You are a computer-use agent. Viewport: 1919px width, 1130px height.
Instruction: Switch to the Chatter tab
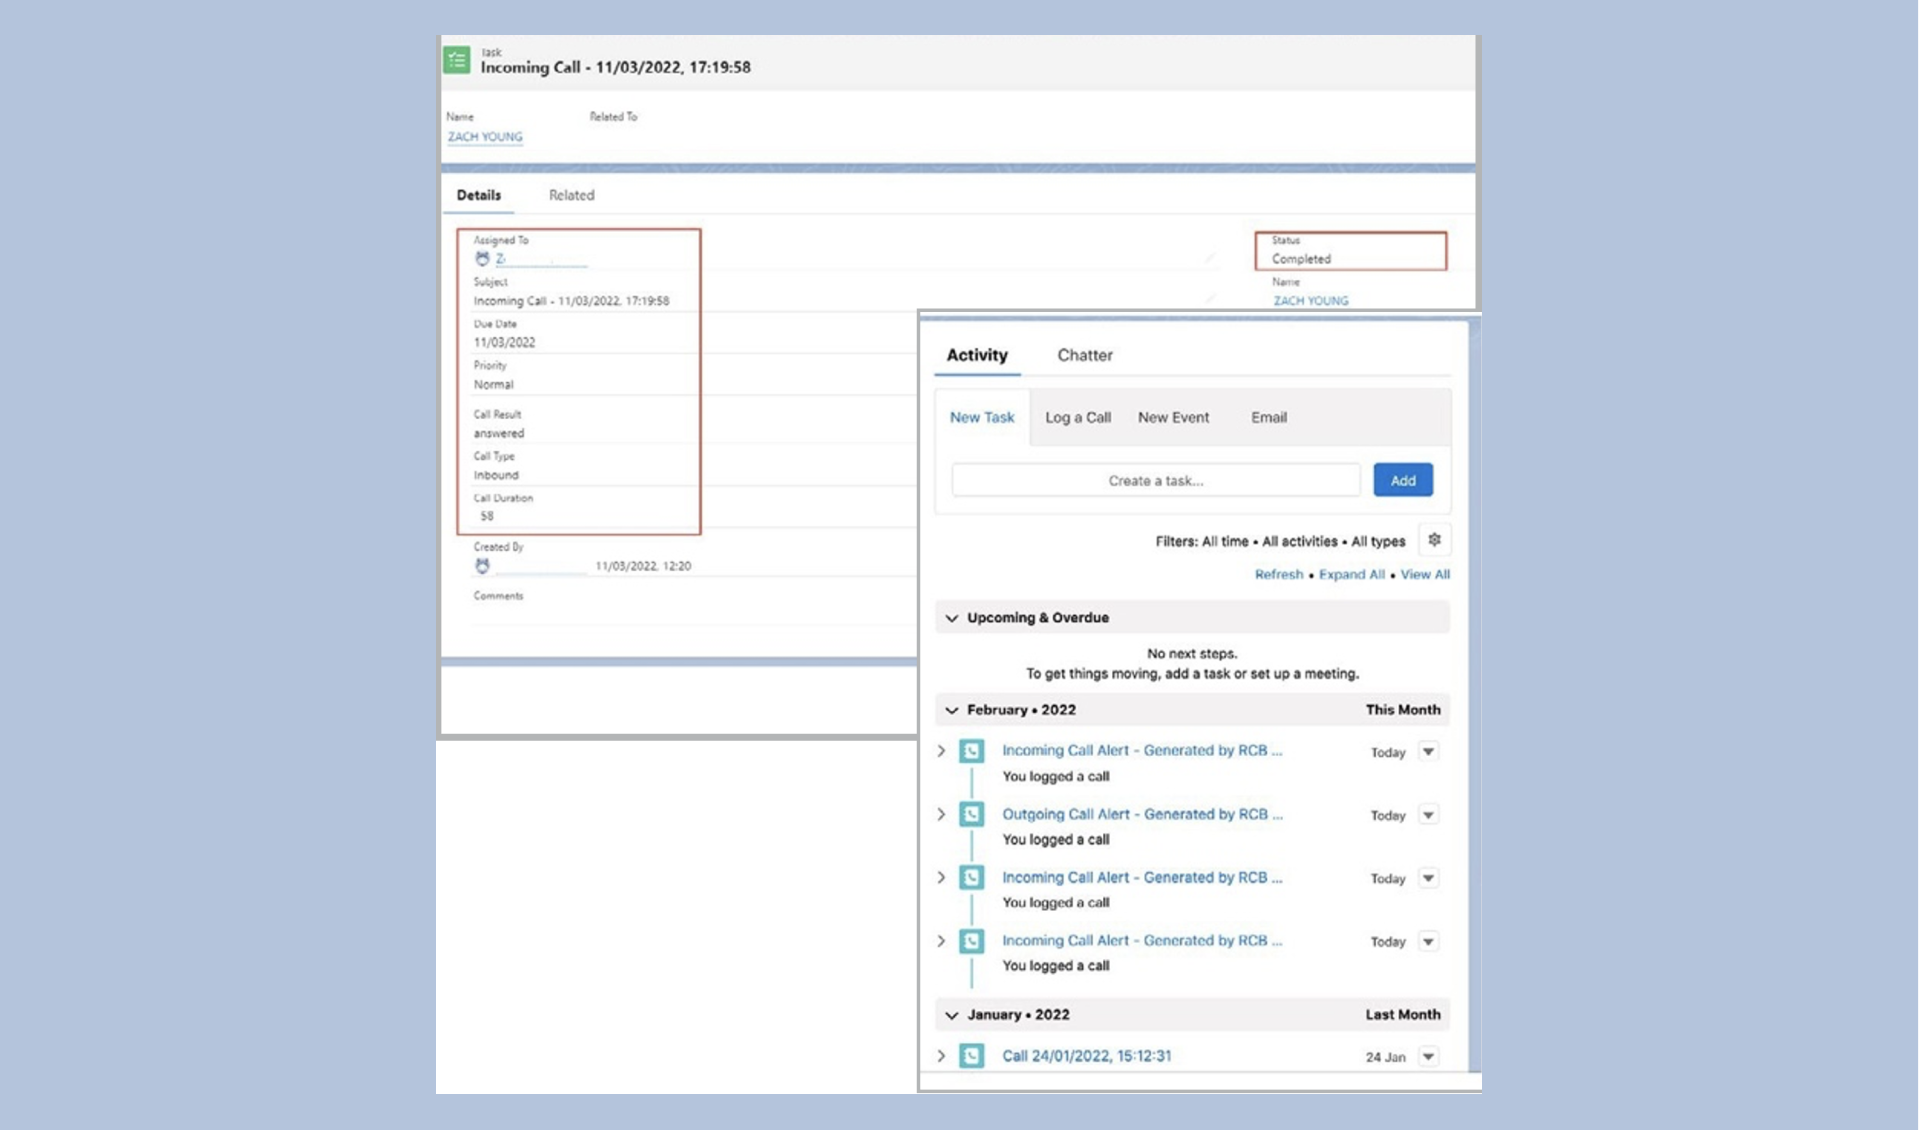[x=1084, y=355]
